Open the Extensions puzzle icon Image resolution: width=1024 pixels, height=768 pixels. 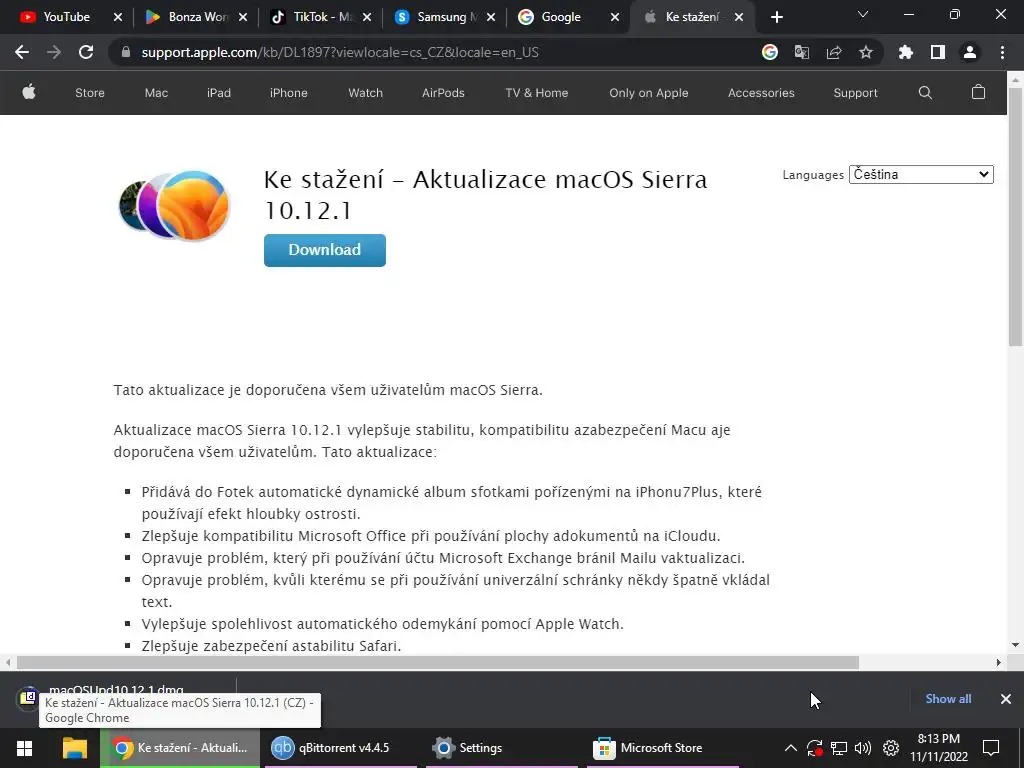click(x=906, y=52)
